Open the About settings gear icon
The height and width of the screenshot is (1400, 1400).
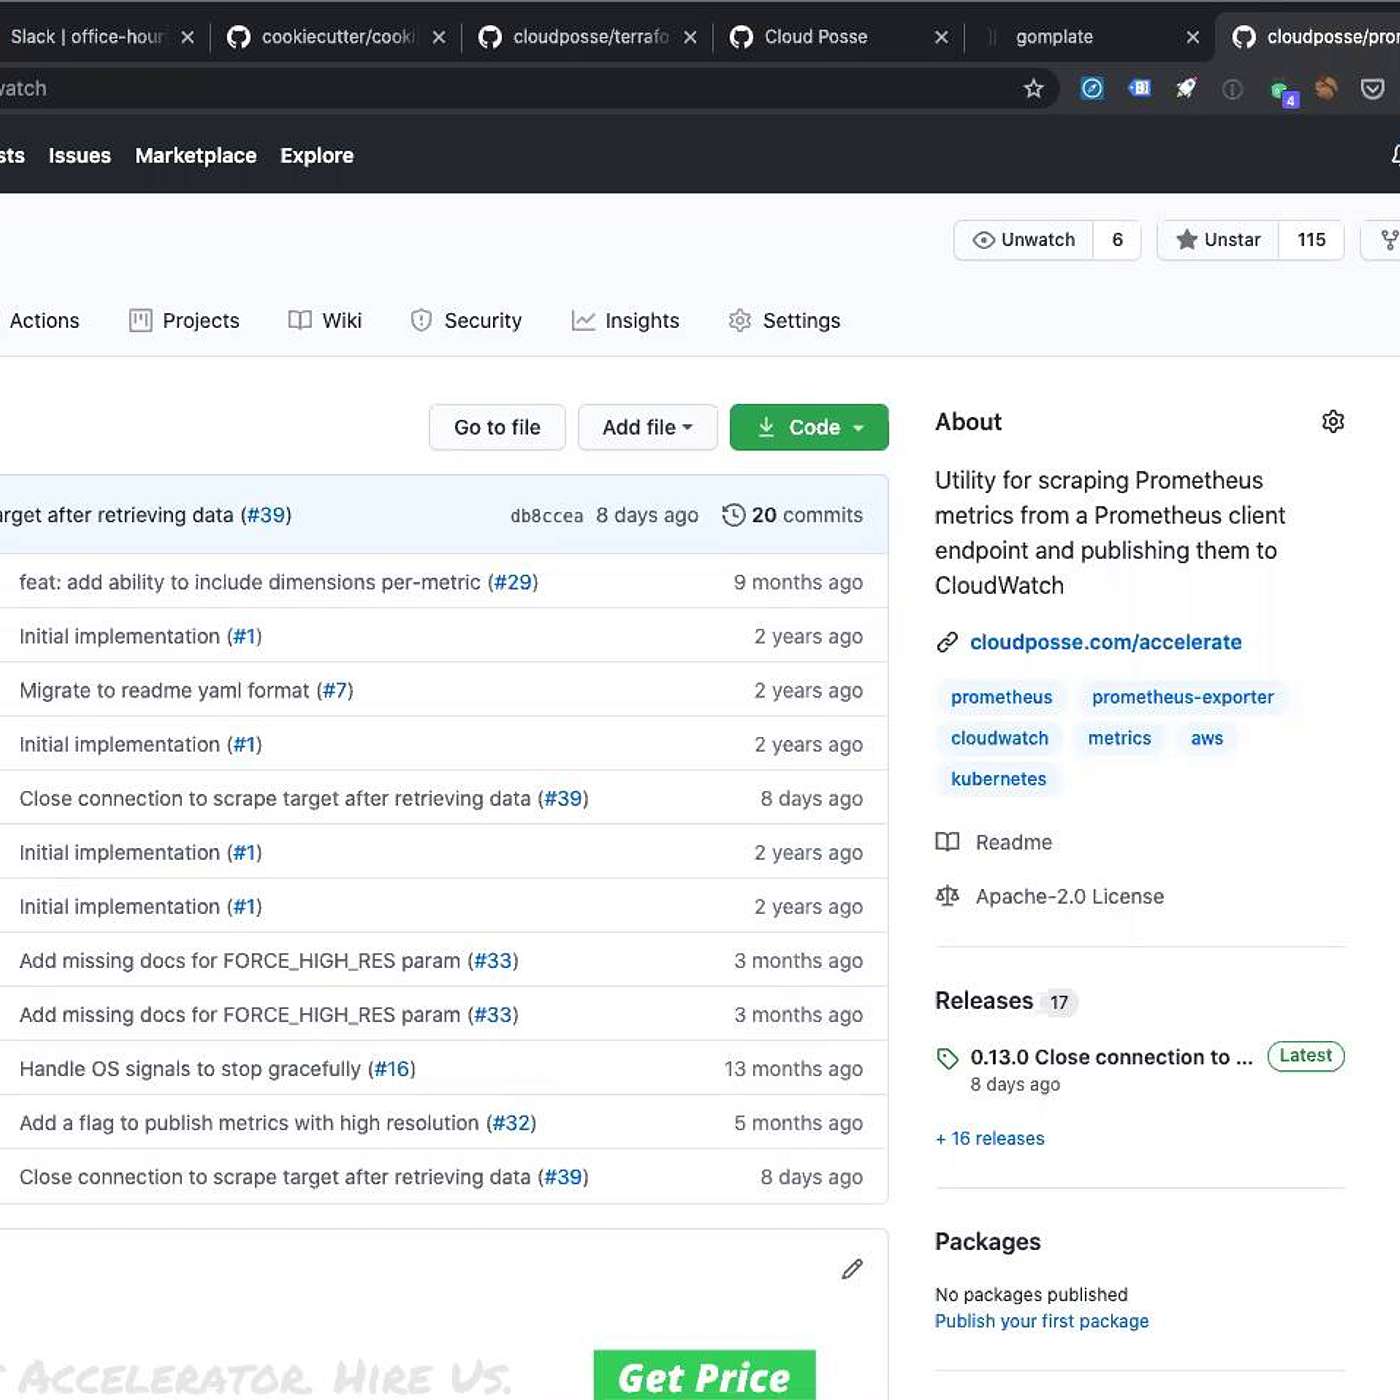pyautogui.click(x=1332, y=422)
